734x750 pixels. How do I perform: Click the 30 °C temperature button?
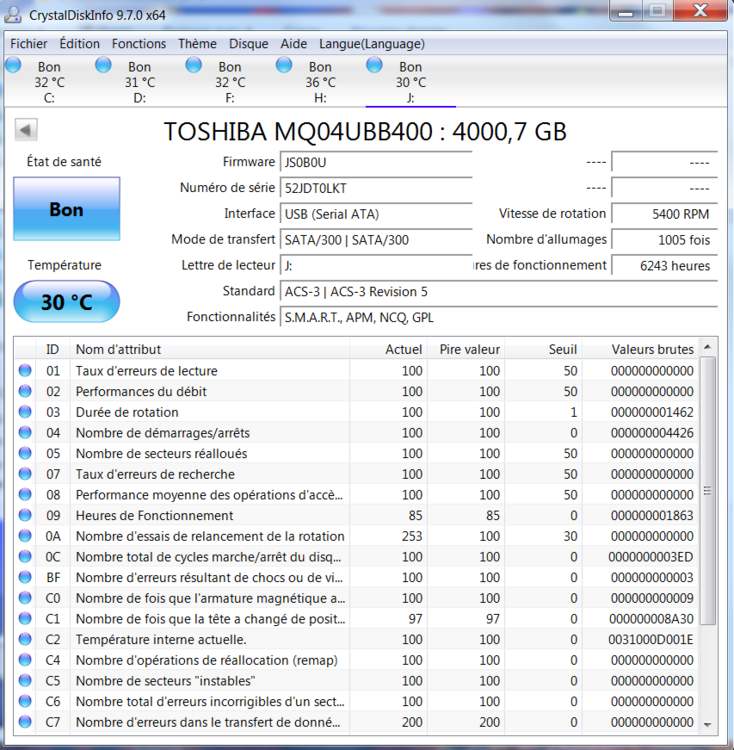point(66,302)
